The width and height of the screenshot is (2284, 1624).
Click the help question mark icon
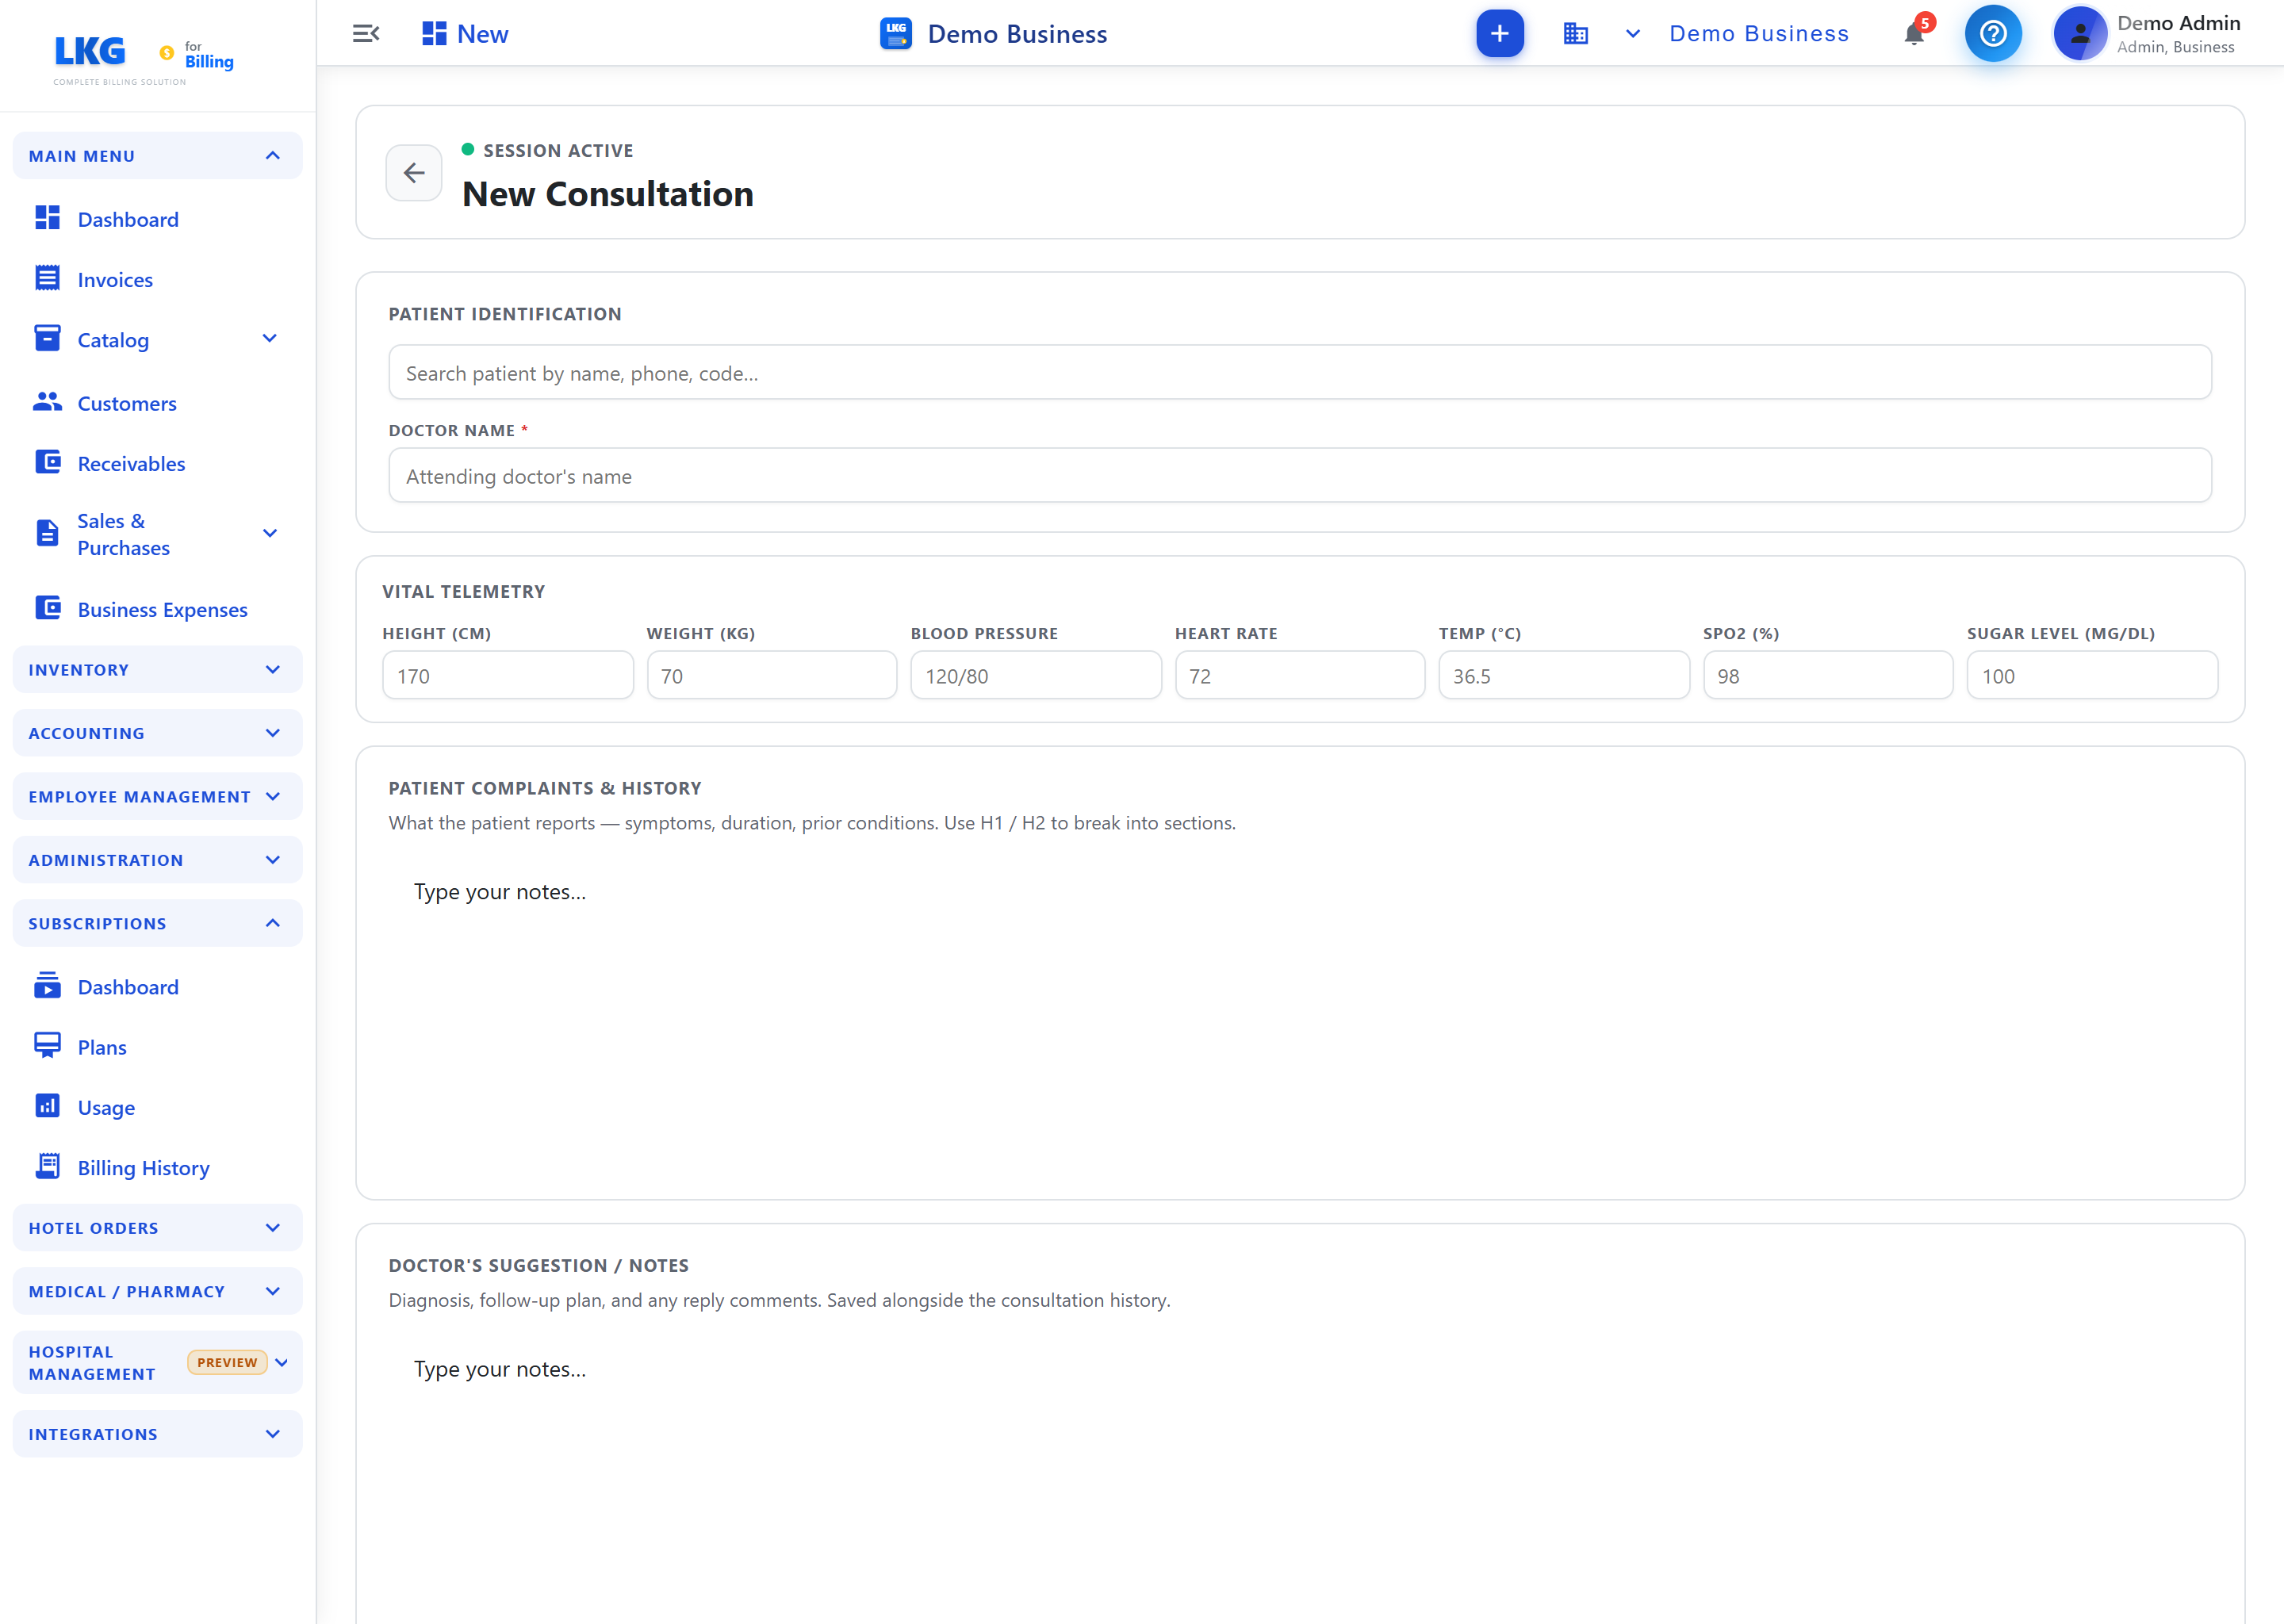[1993, 34]
